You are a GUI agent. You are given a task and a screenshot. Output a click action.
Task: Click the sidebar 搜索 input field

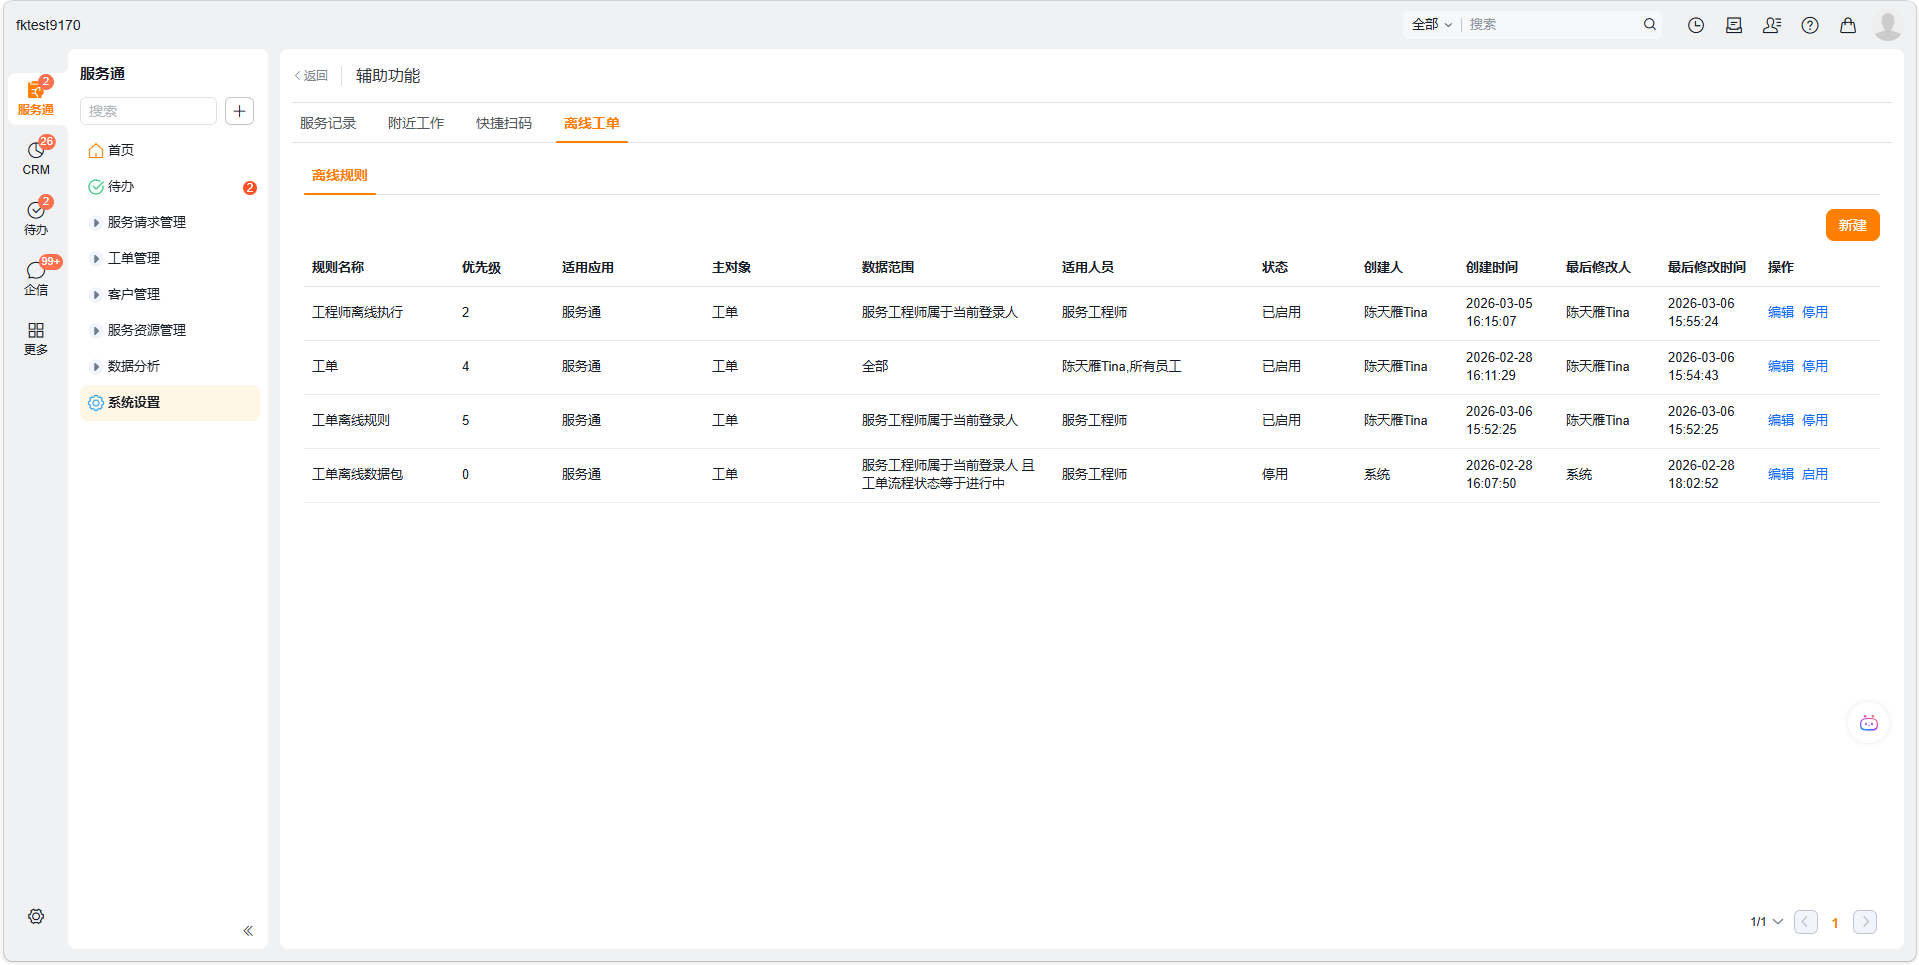[x=148, y=111]
